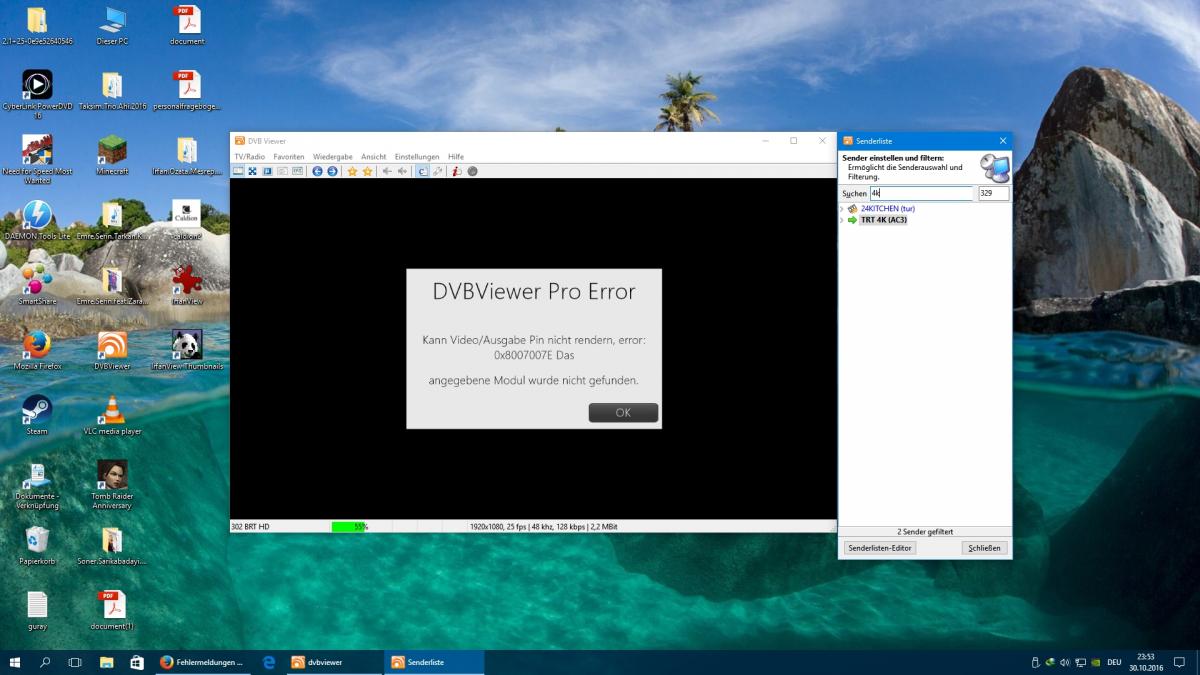Open the personalfragebogen PDF on desktop
The image size is (1200, 675).
pyautogui.click(x=187, y=91)
